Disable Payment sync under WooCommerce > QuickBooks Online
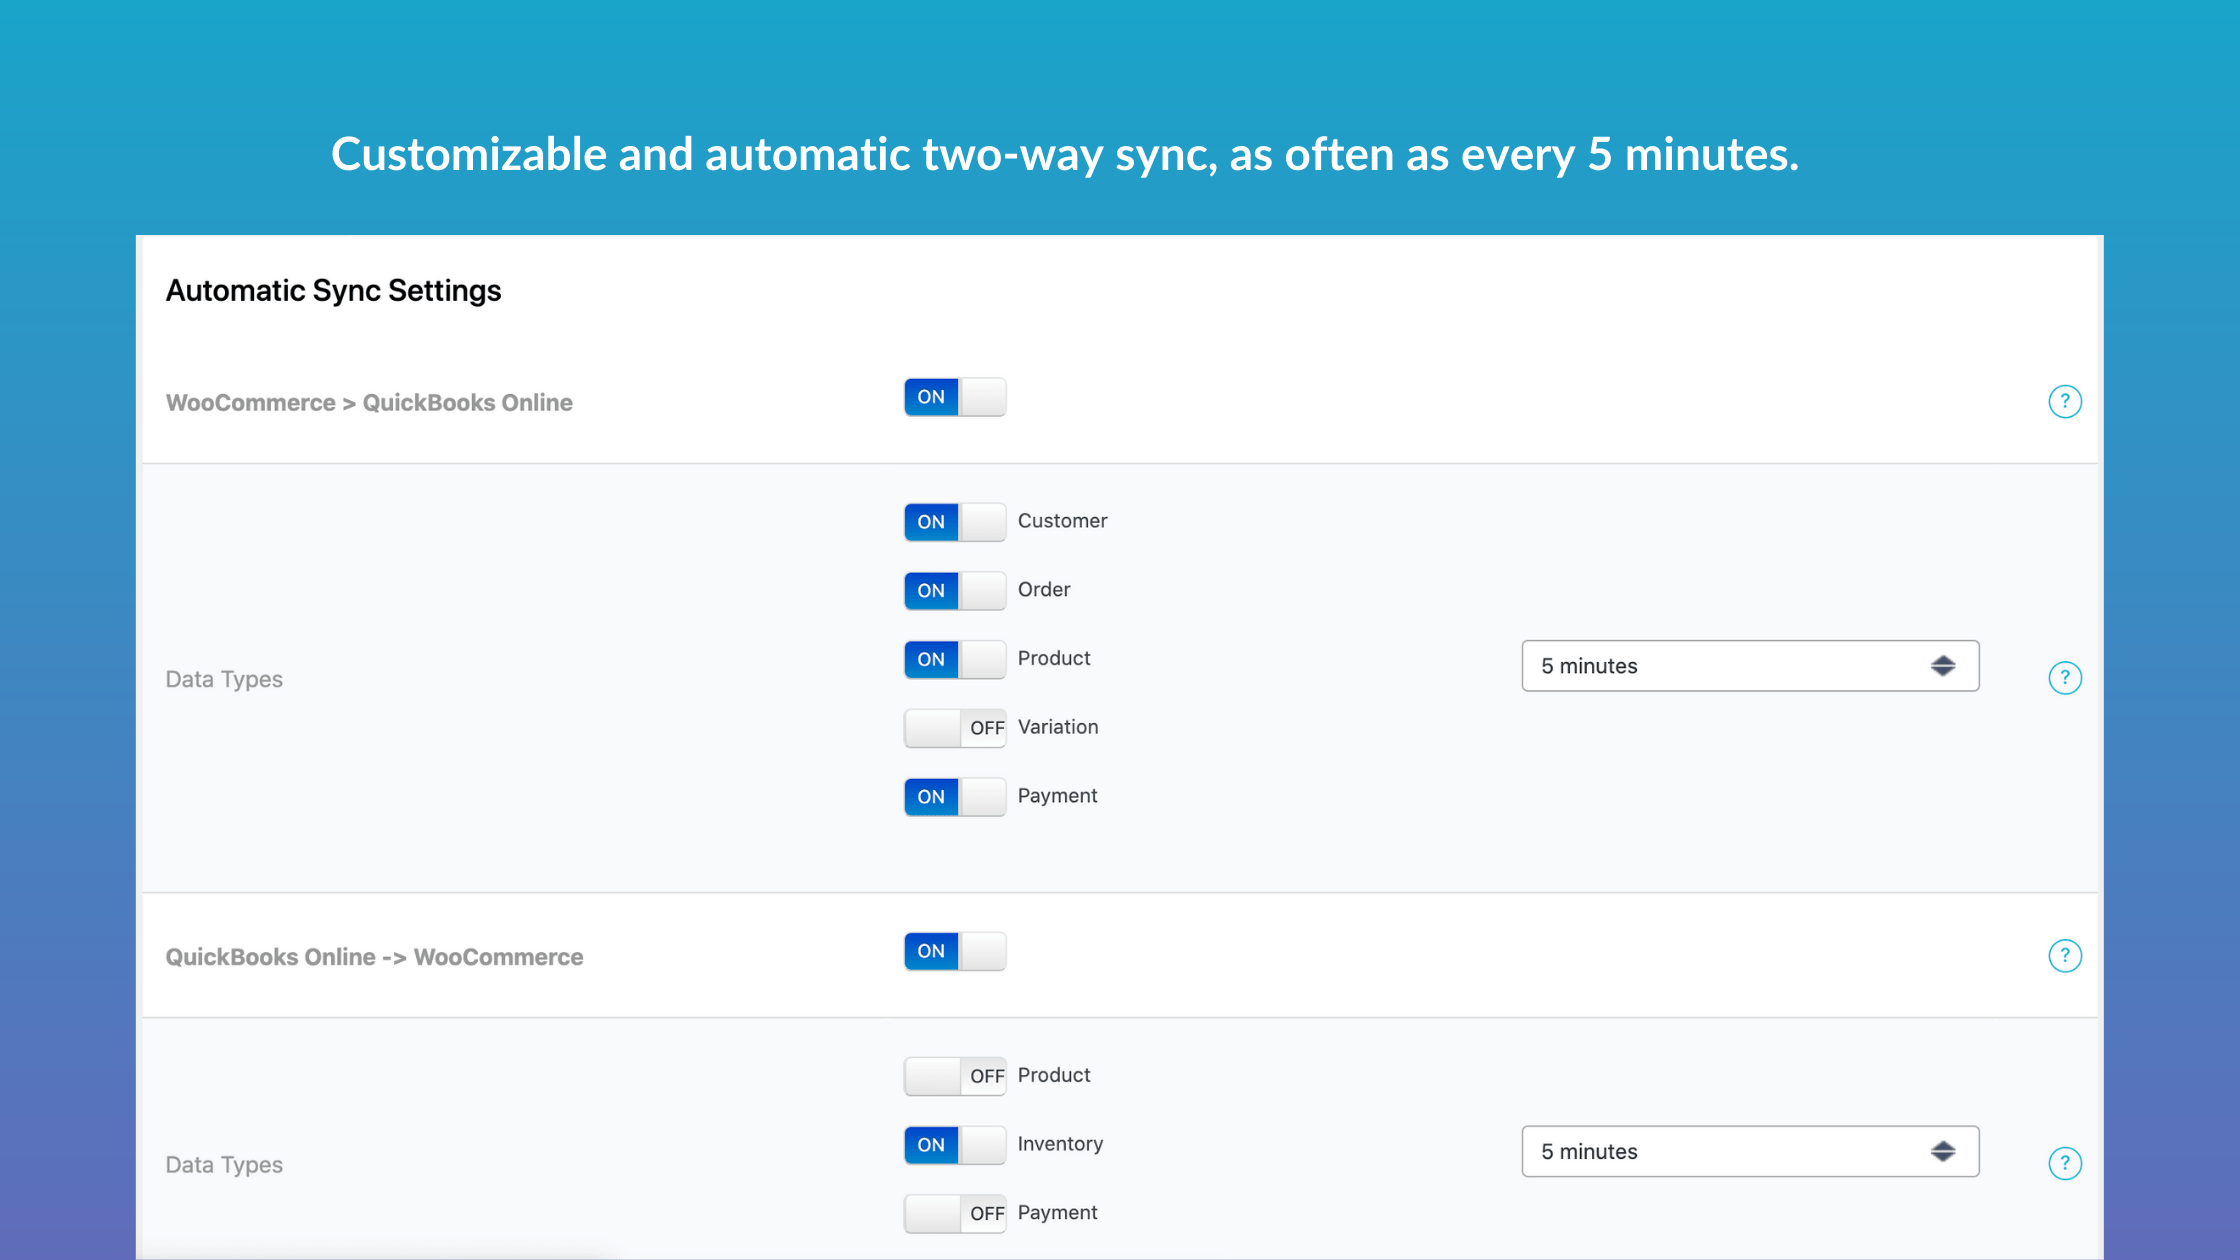 [x=954, y=796]
